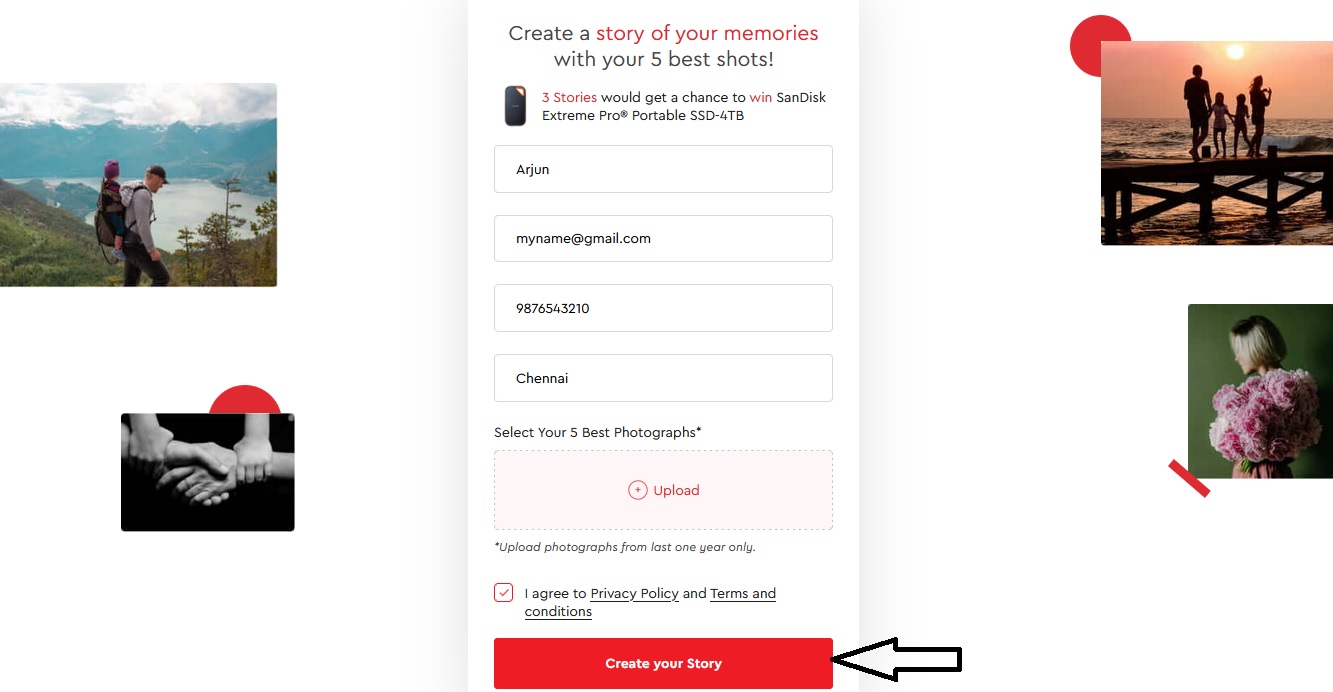Click the email field with myname@gmail.com

[x=663, y=239]
